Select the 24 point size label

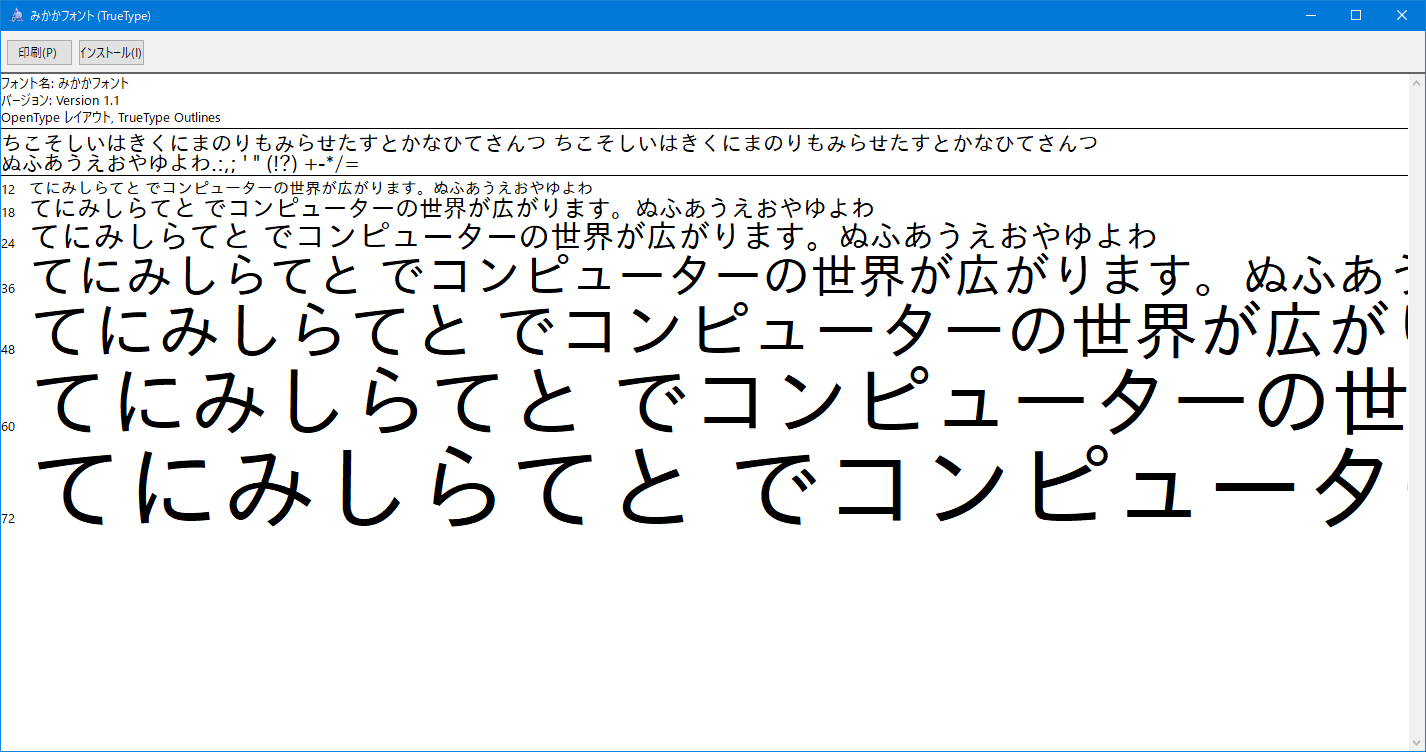8,243
